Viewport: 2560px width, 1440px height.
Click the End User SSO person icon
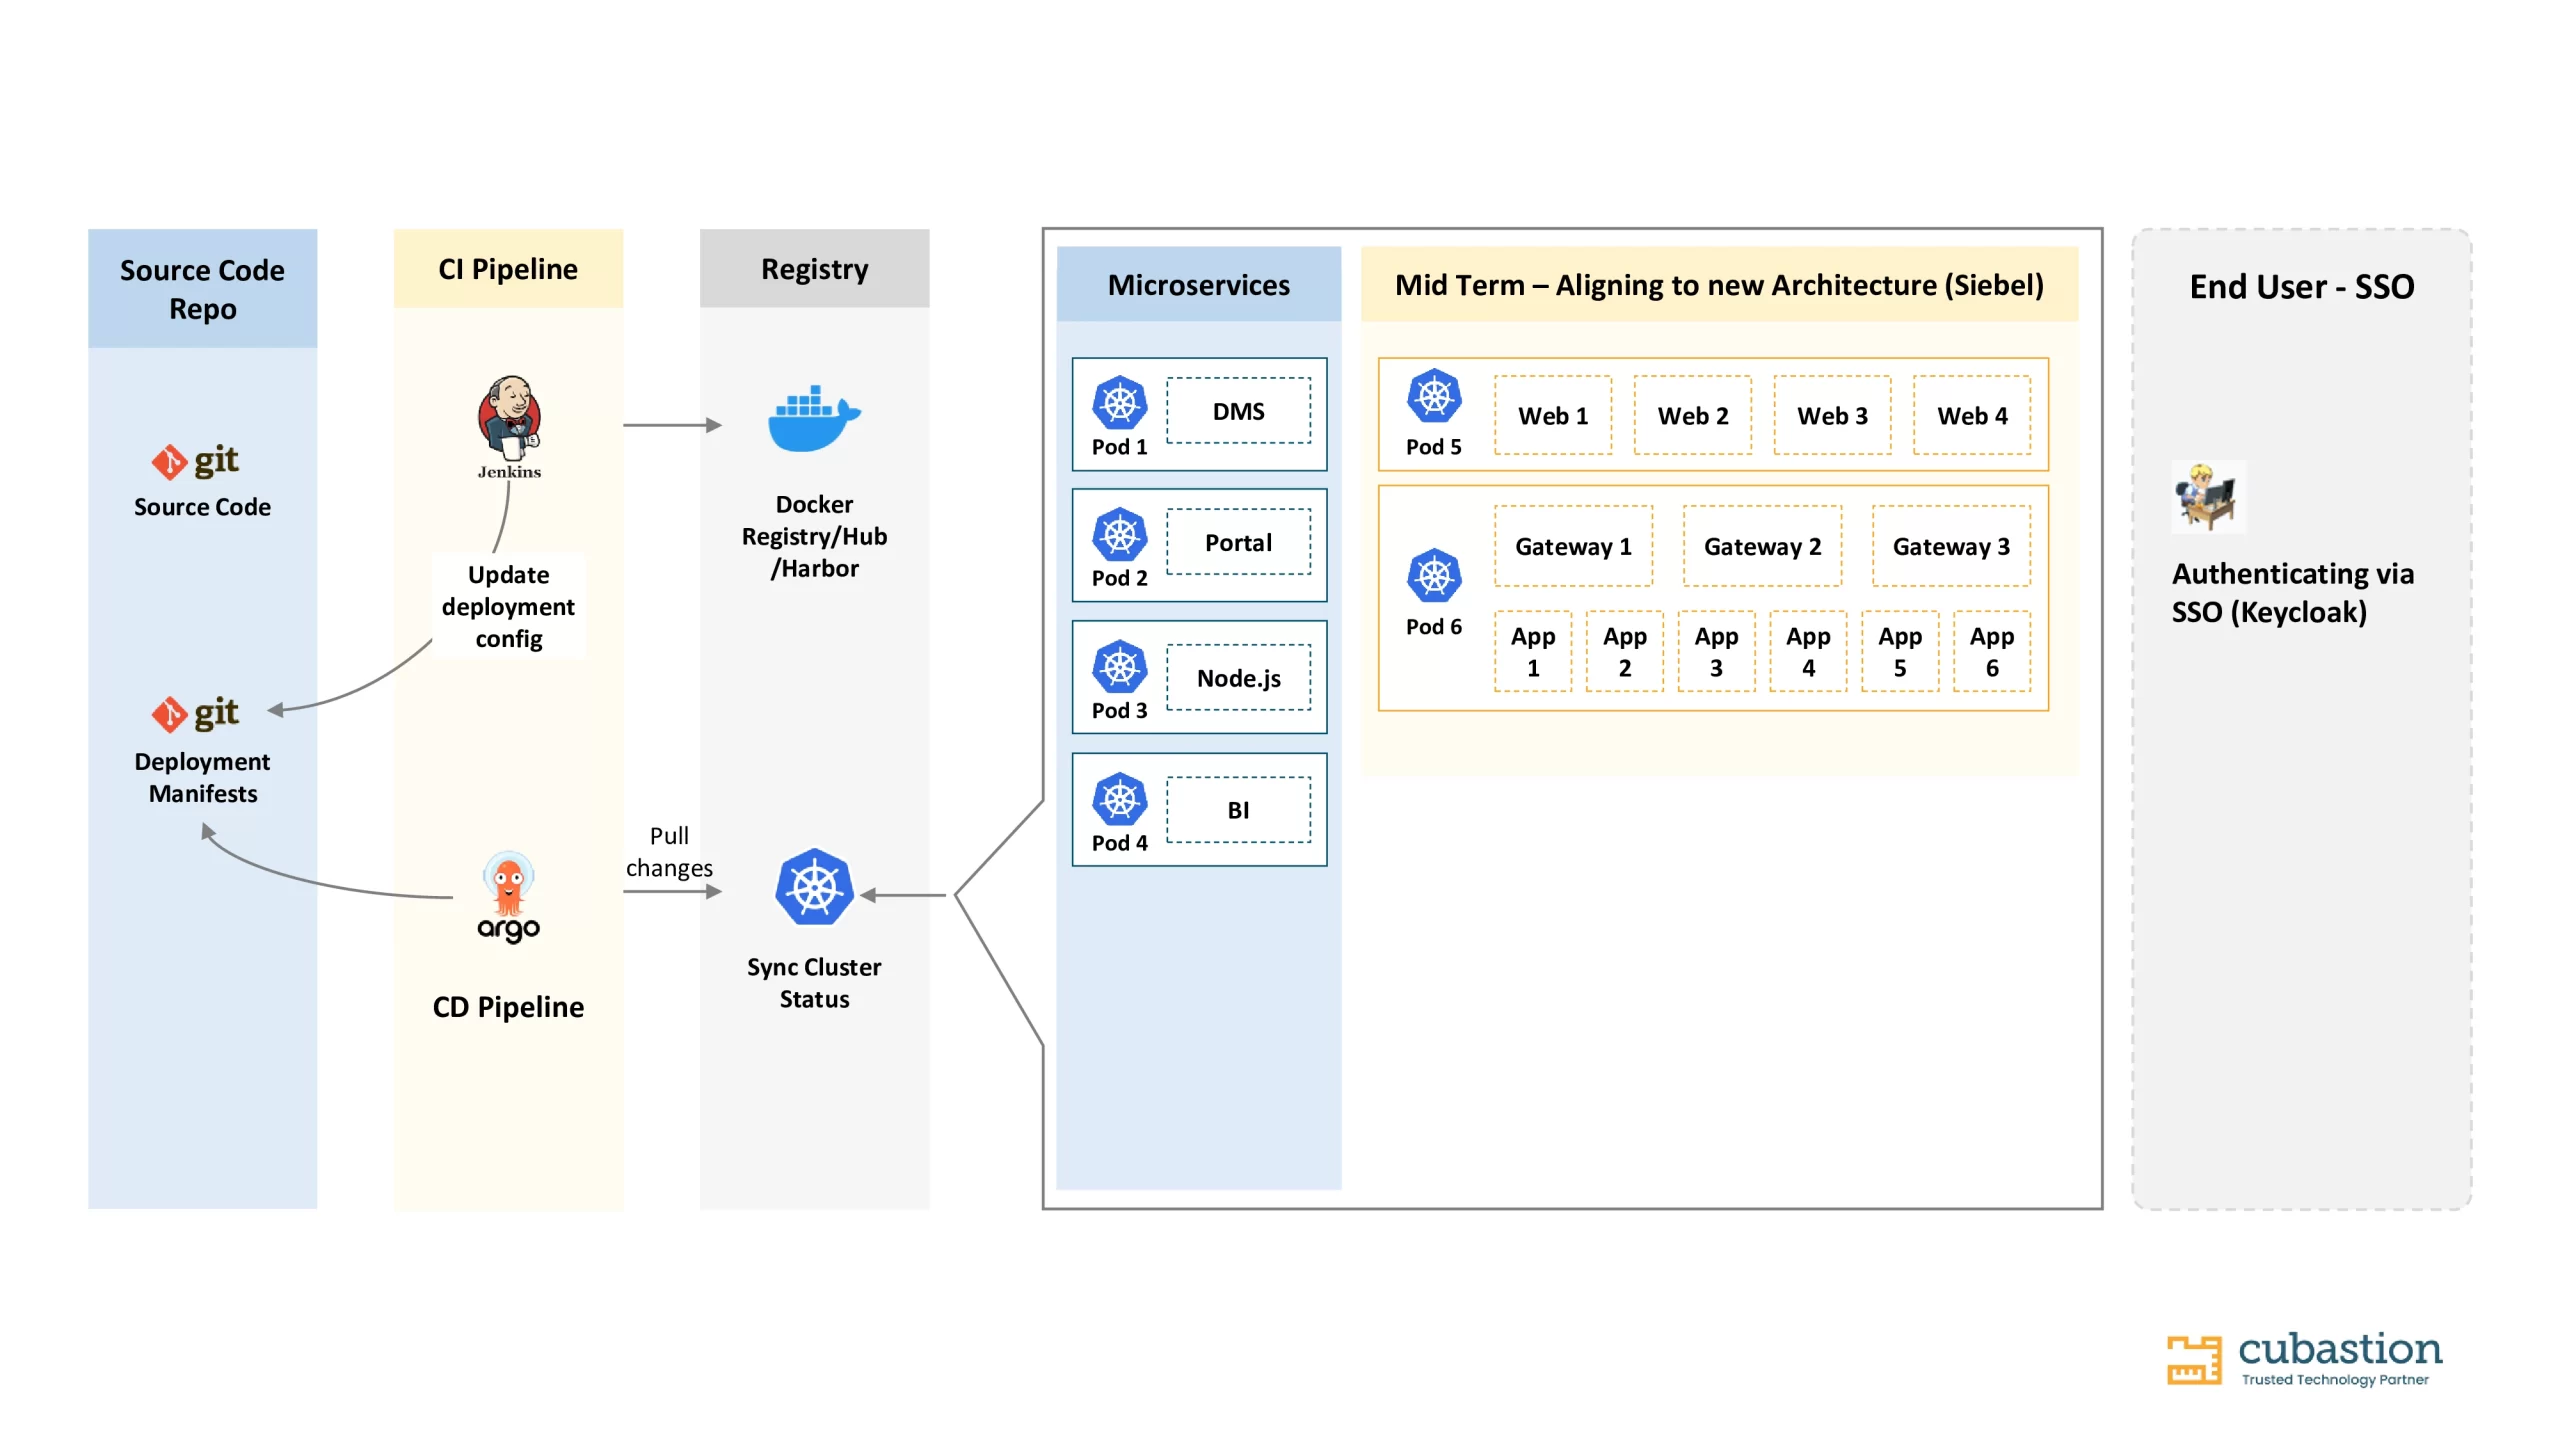(2208, 496)
